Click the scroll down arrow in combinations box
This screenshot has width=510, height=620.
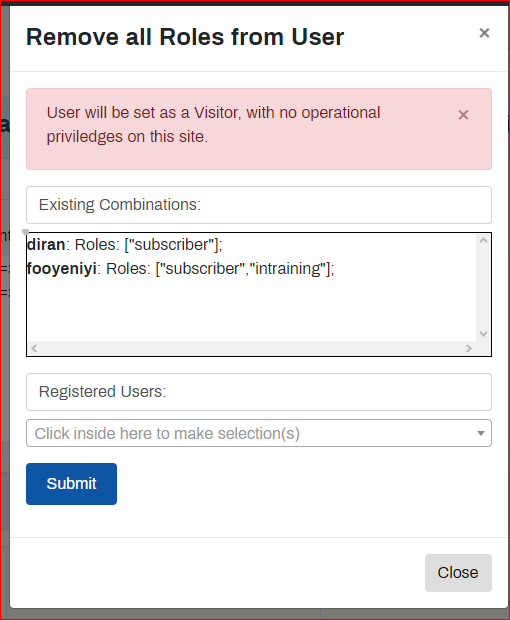click(x=483, y=334)
